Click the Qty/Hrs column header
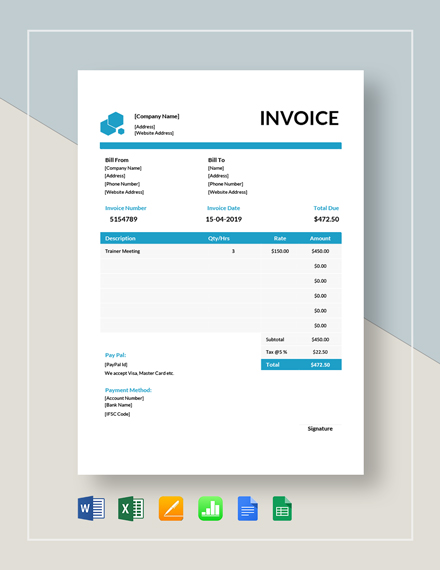The width and height of the screenshot is (440, 570). [x=219, y=238]
